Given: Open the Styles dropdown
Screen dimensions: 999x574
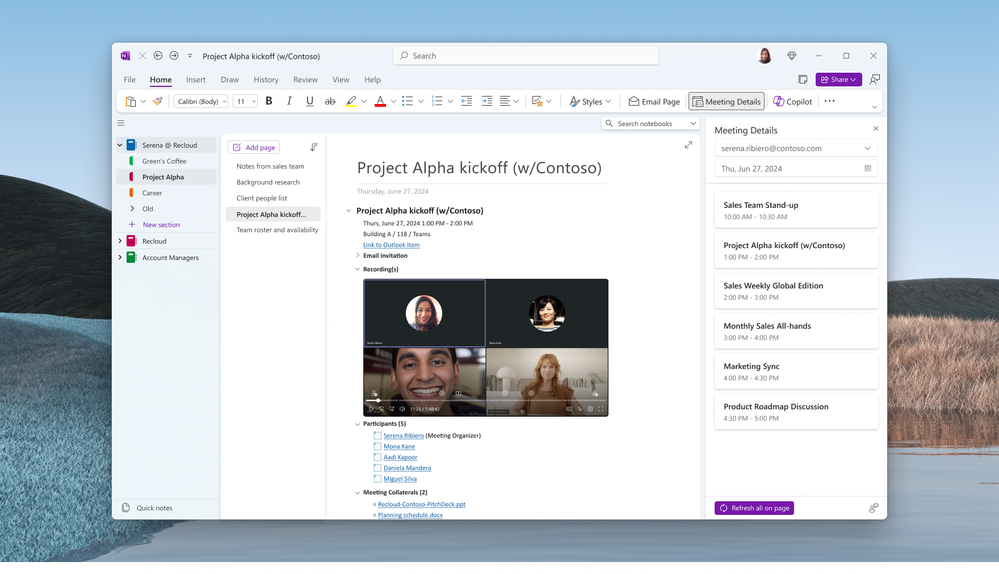Looking at the screenshot, I should tap(591, 101).
